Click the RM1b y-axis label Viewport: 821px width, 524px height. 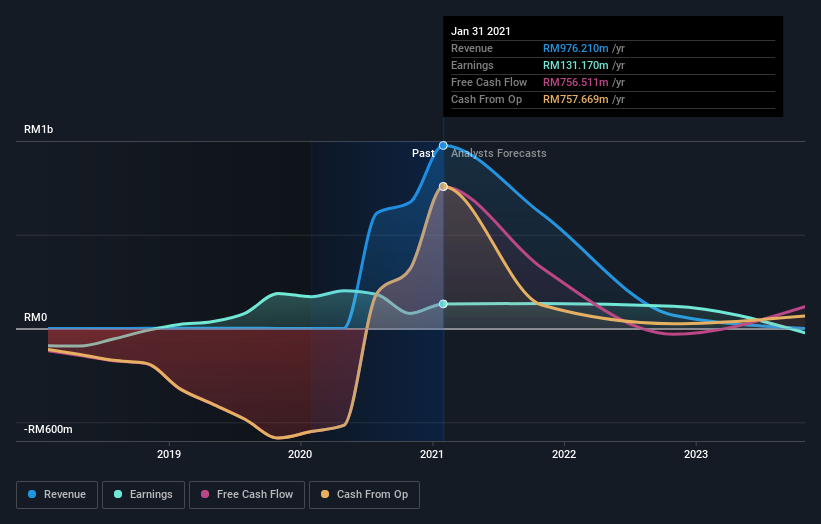tap(38, 129)
